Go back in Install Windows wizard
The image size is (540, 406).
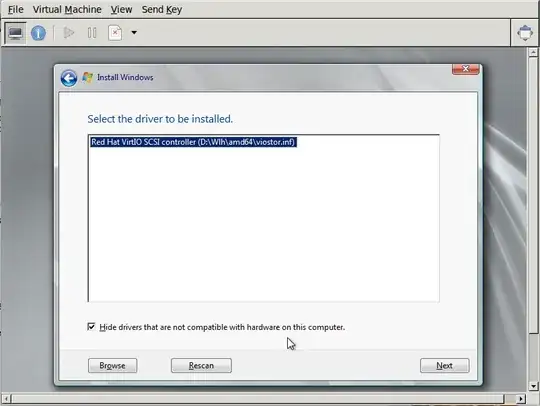click(69, 78)
